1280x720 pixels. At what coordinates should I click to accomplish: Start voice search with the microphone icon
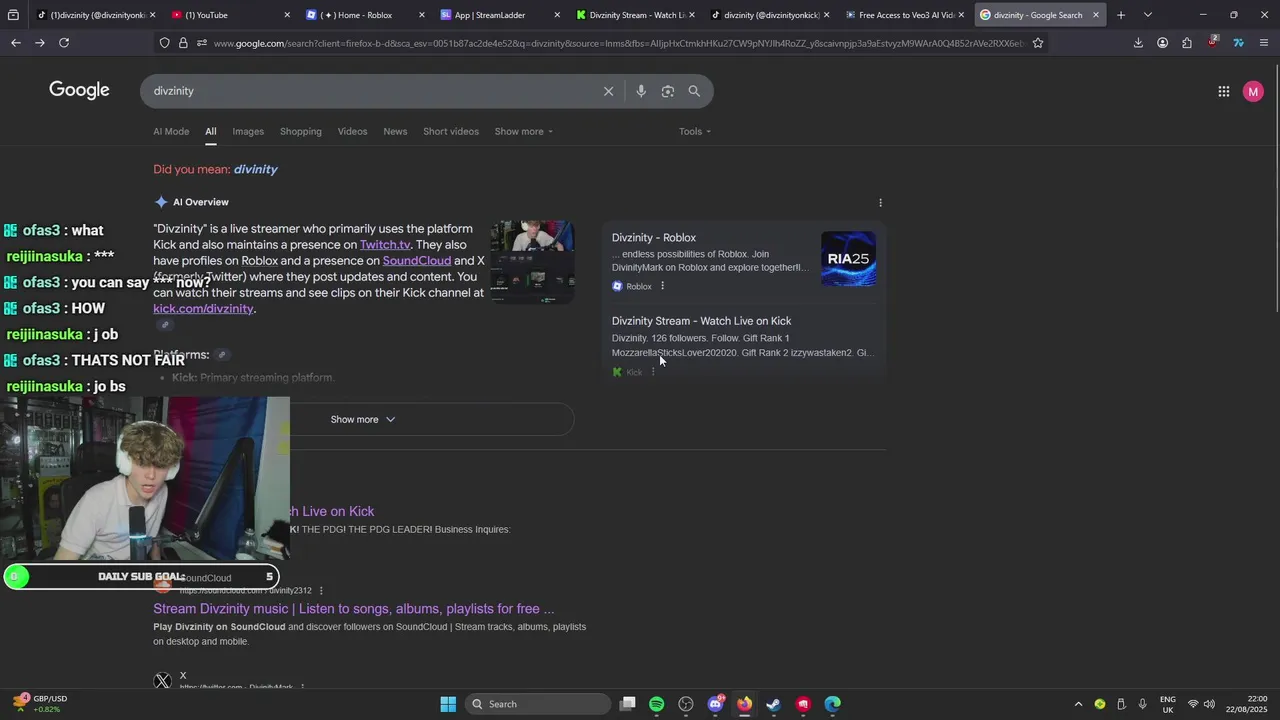pos(641,91)
